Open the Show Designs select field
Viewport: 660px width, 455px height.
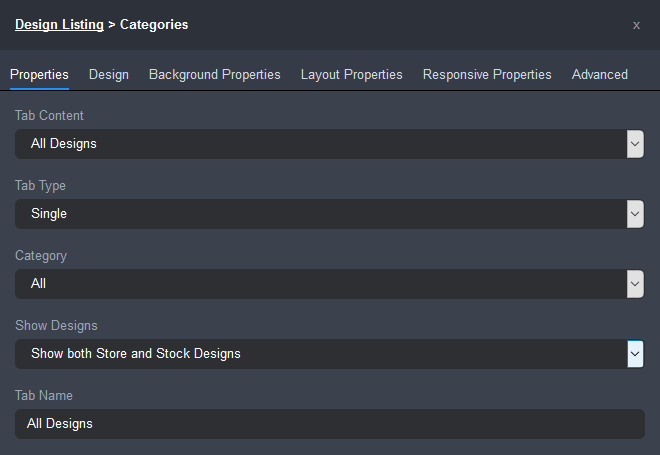tap(330, 354)
